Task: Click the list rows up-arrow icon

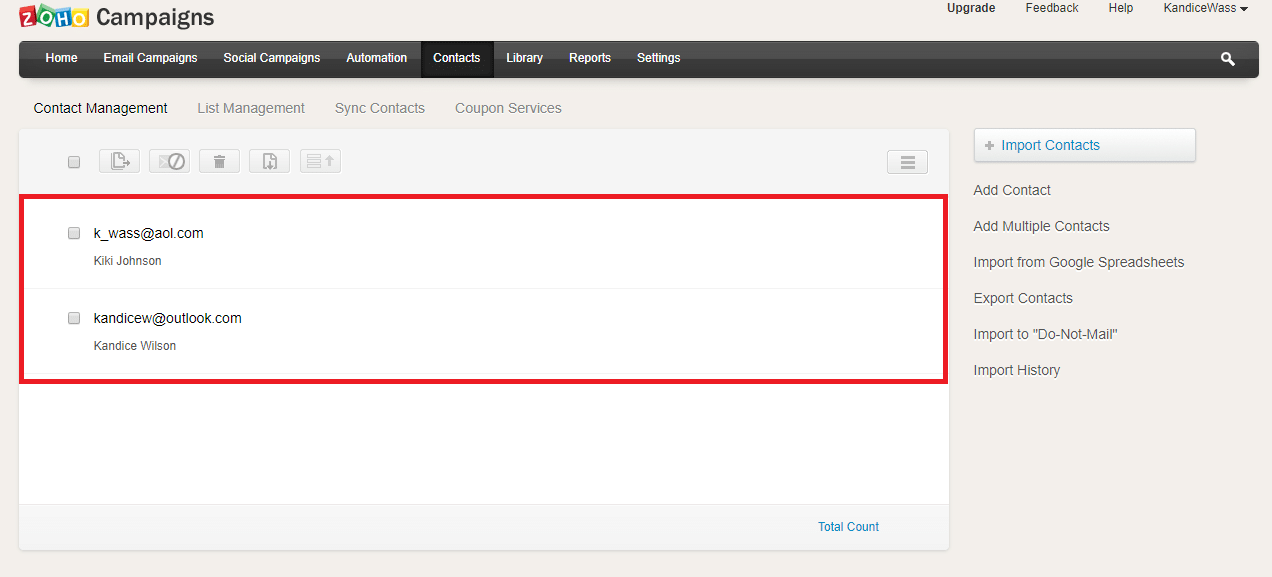Action: [x=320, y=161]
